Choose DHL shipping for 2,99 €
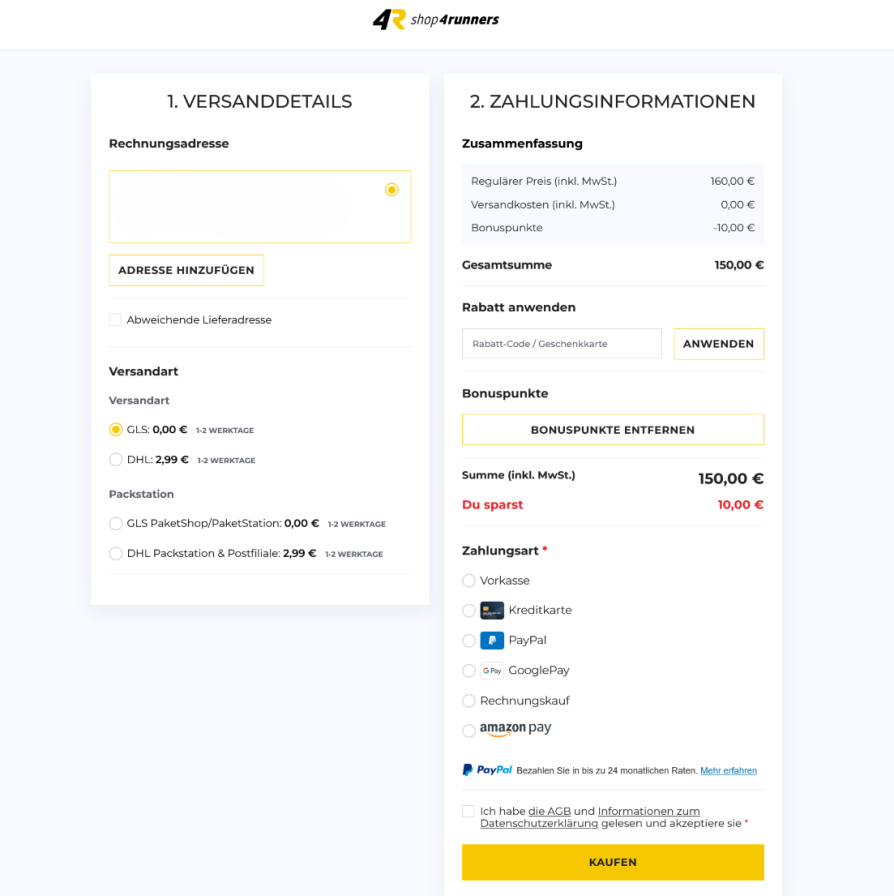The image size is (894, 896). pos(115,459)
